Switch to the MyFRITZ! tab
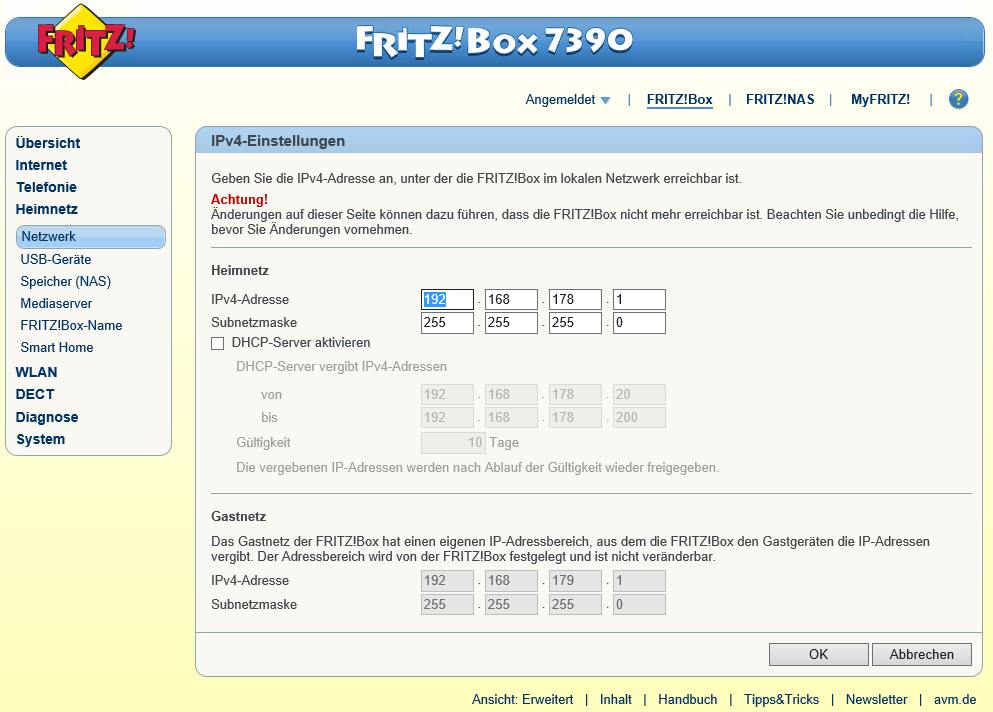 (x=880, y=100)
